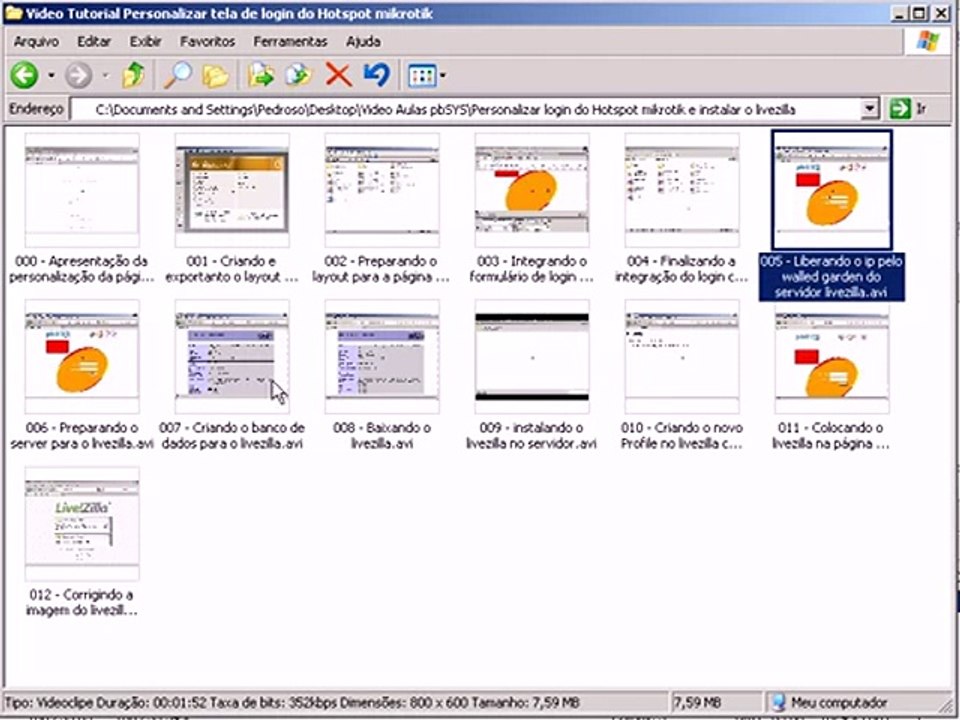Open the Forward history dropdown arrow
This screenshot has width=960, height=720.
[x=105, y=76]
